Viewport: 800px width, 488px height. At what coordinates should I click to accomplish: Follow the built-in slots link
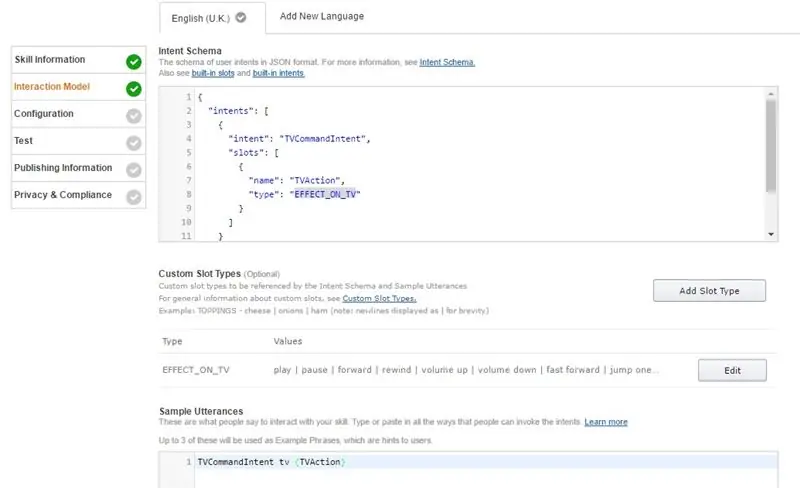pyautogui.click(x=213, y=74)
